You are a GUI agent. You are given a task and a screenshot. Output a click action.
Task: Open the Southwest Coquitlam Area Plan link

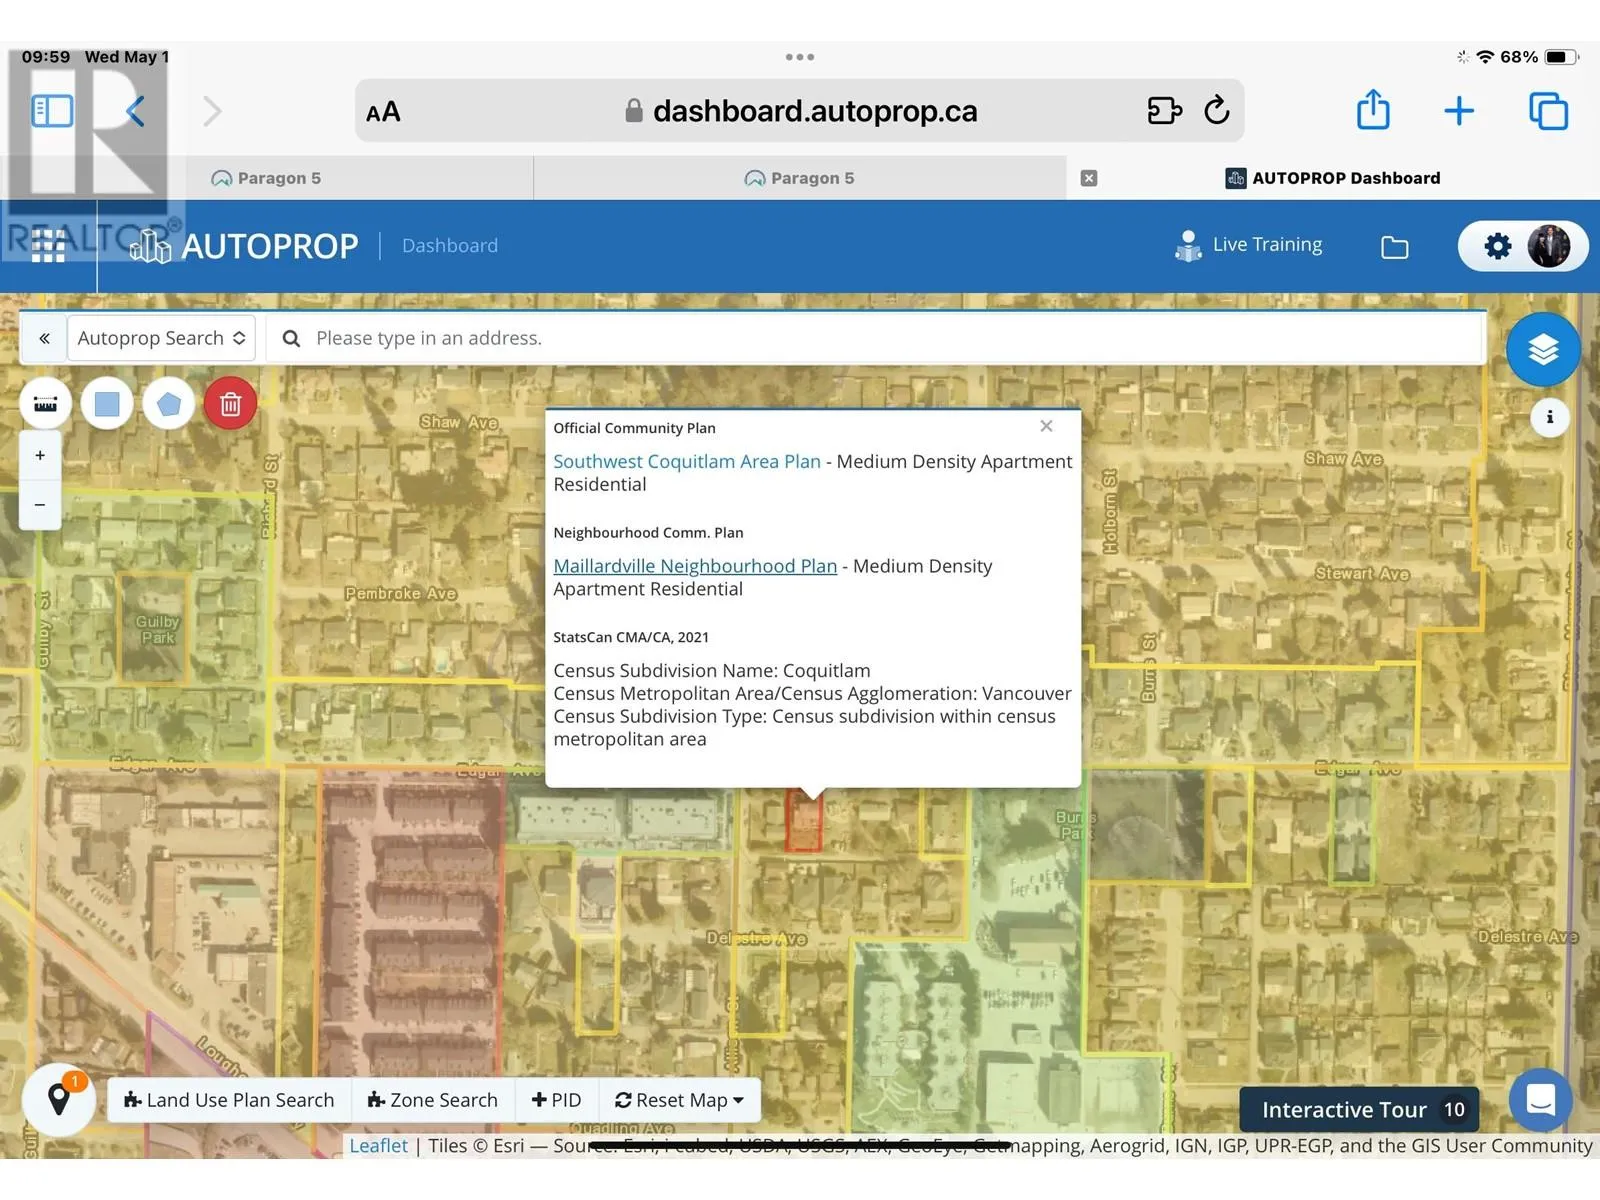tap(686, 461)
